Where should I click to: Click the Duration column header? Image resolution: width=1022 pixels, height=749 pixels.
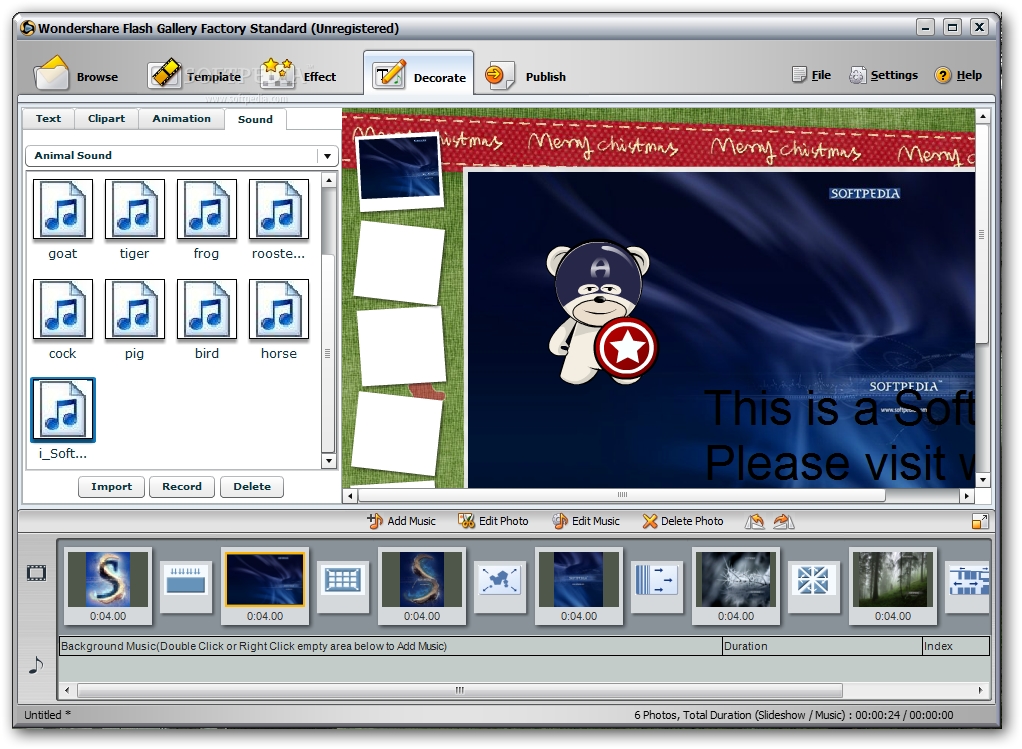822,646
